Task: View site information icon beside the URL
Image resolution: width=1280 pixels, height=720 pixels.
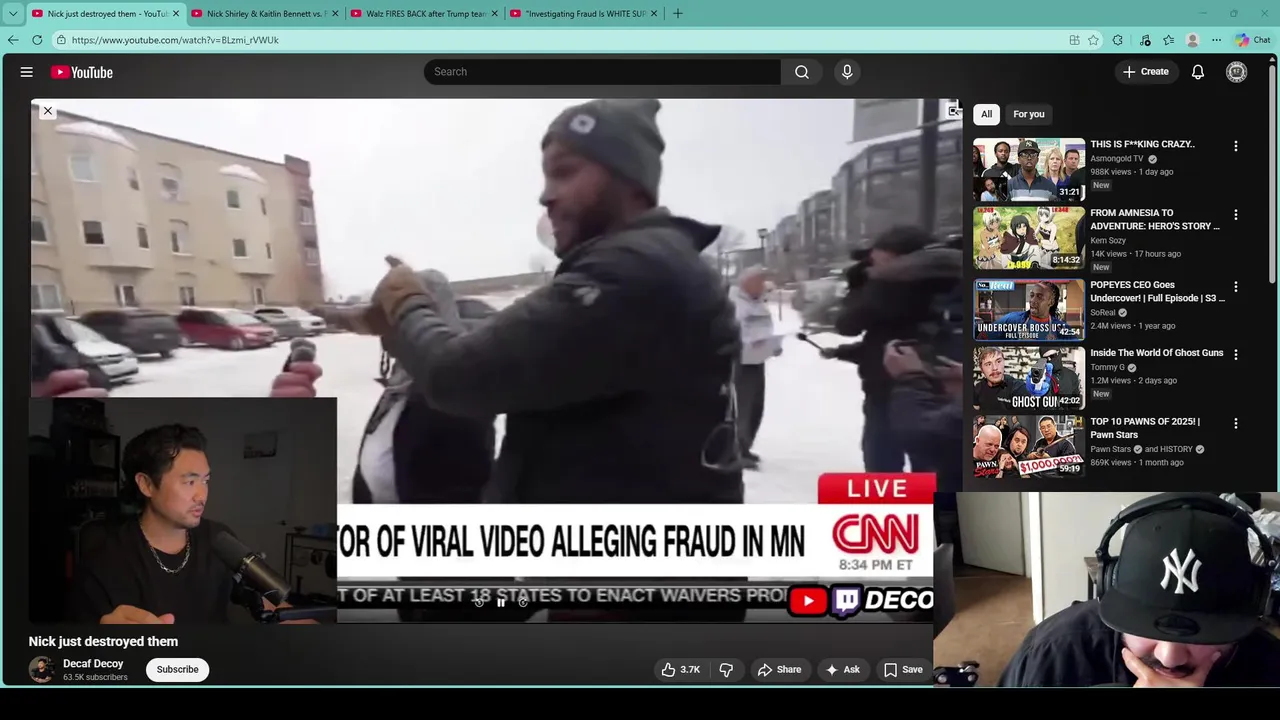Action: click(61, 40)
